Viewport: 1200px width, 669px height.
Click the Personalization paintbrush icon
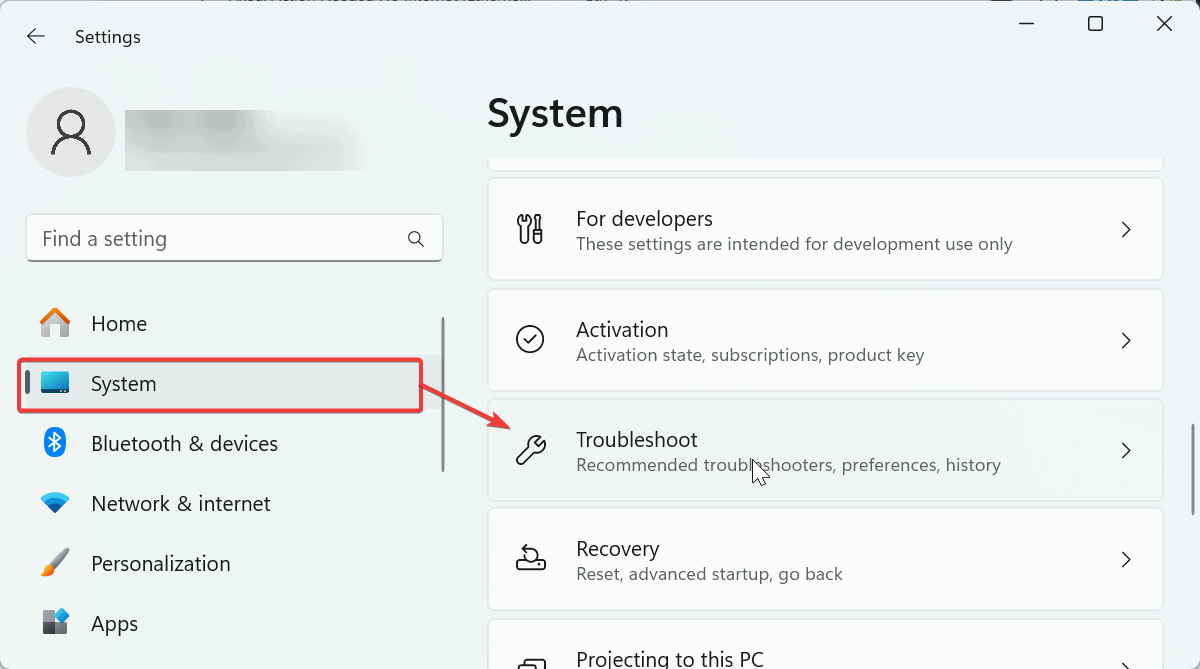(x=55, y=563)
